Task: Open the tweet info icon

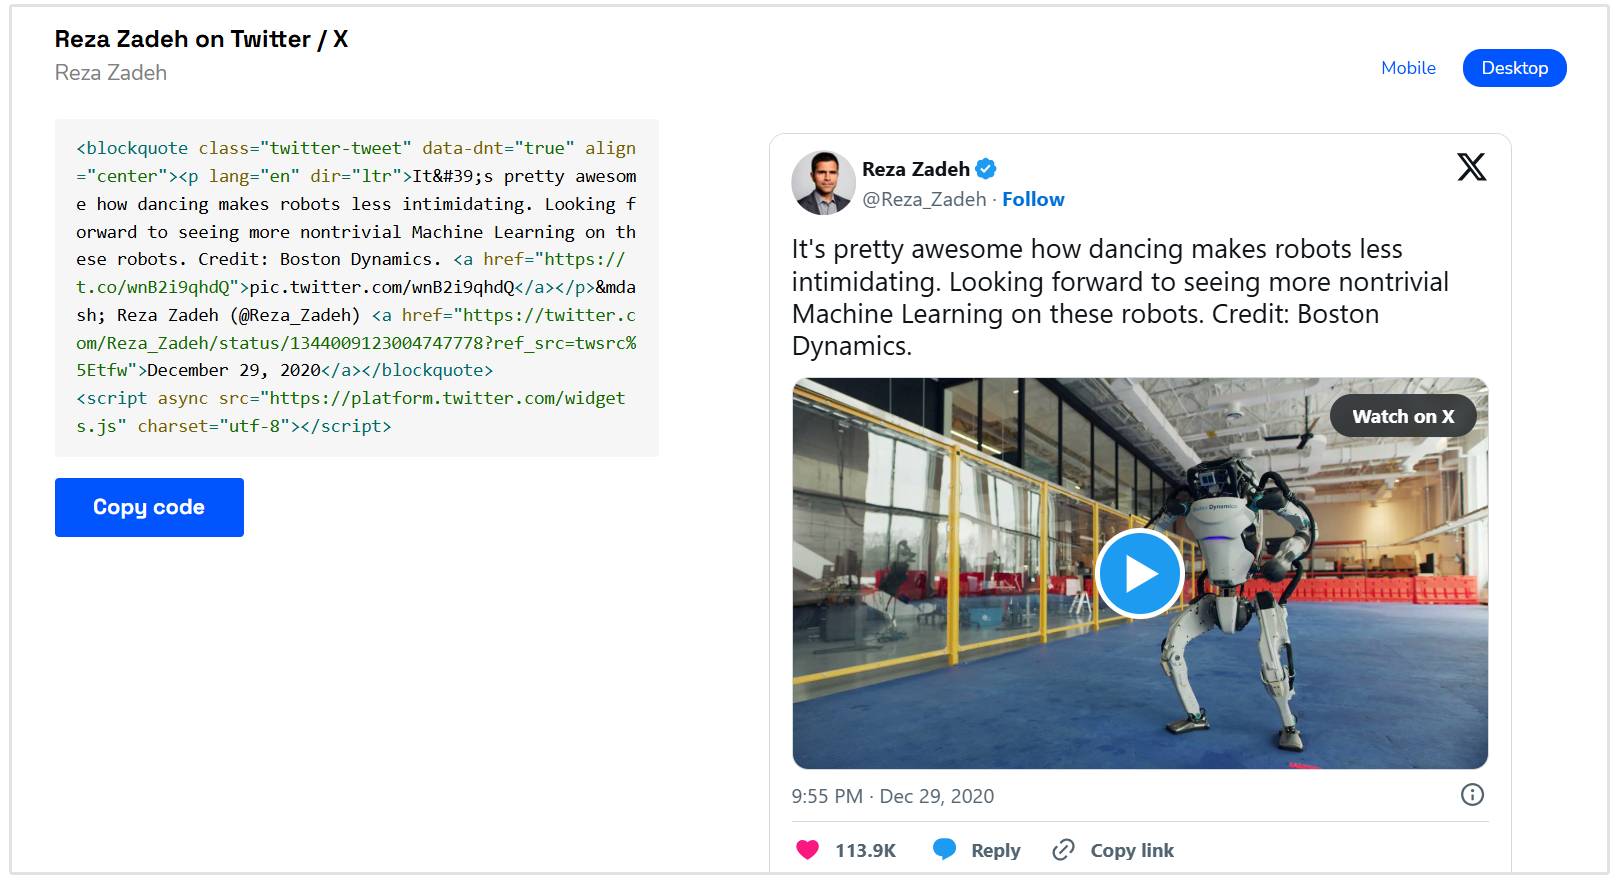Action: [1472, 795]
